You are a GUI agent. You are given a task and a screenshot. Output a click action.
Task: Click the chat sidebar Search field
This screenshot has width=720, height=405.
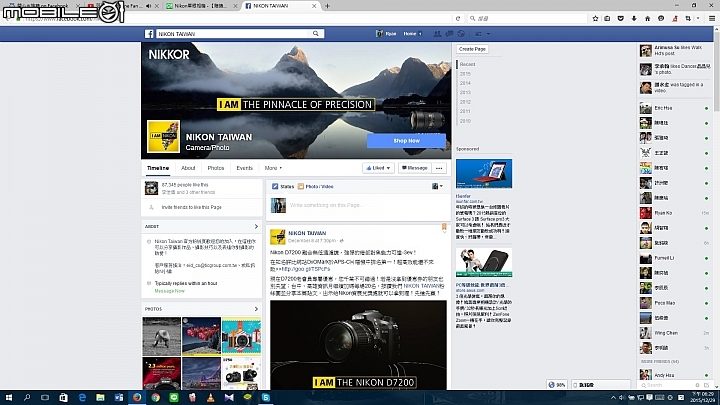tap(666, 385)
